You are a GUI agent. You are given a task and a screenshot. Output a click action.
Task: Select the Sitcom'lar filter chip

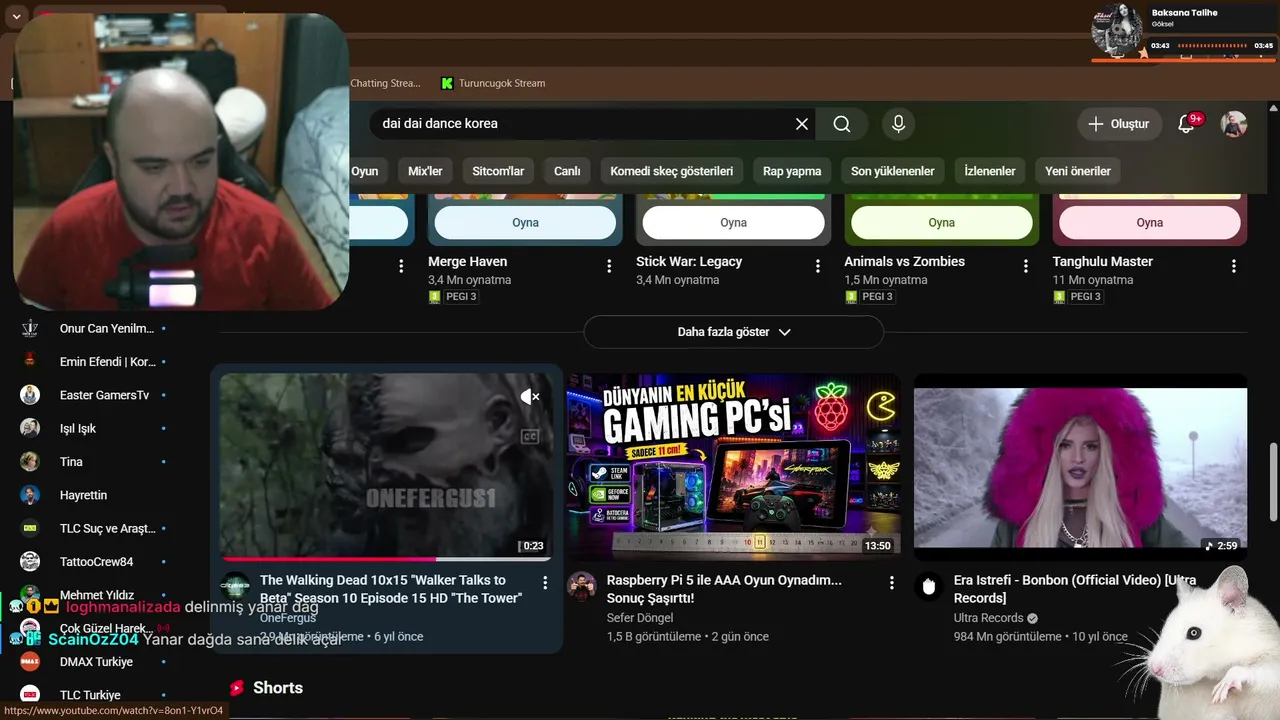(498, 171)
